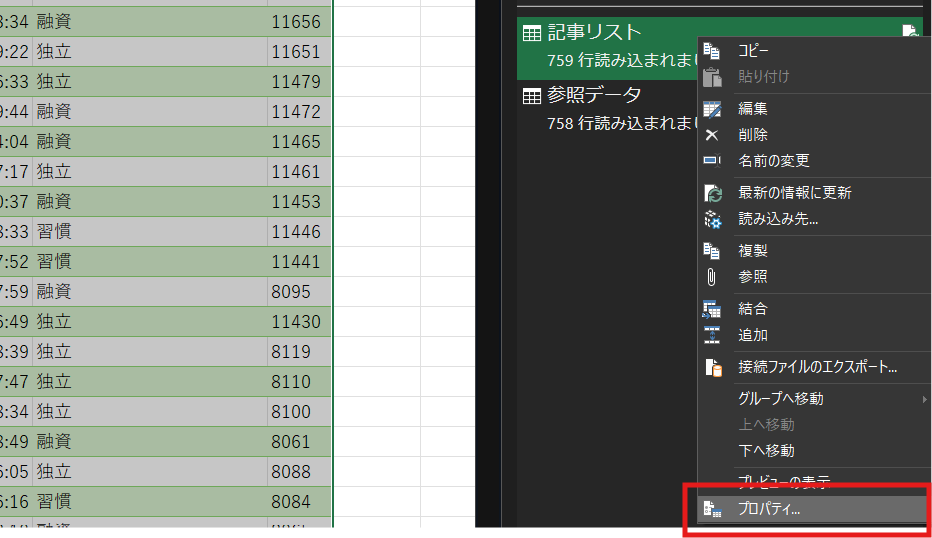The height and width of the screenshot is (538, 932).
Task: Click the Delete X icon
Action: (712, 135)
